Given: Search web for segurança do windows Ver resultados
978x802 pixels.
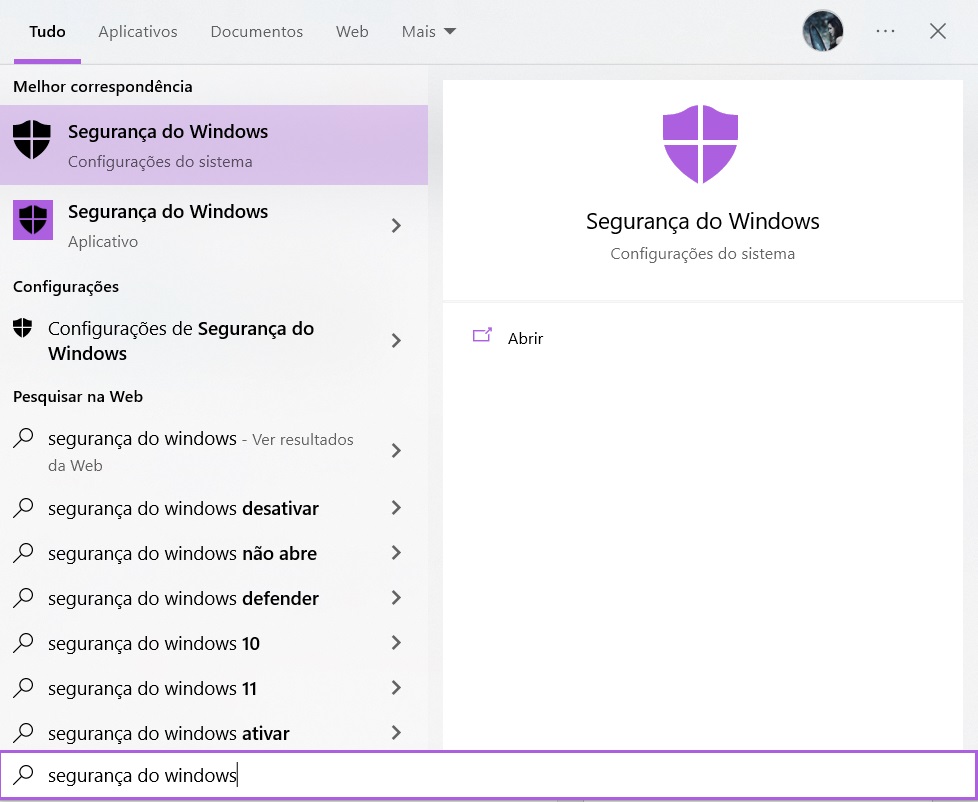Looking at the screenshot, I should point(214,451).
